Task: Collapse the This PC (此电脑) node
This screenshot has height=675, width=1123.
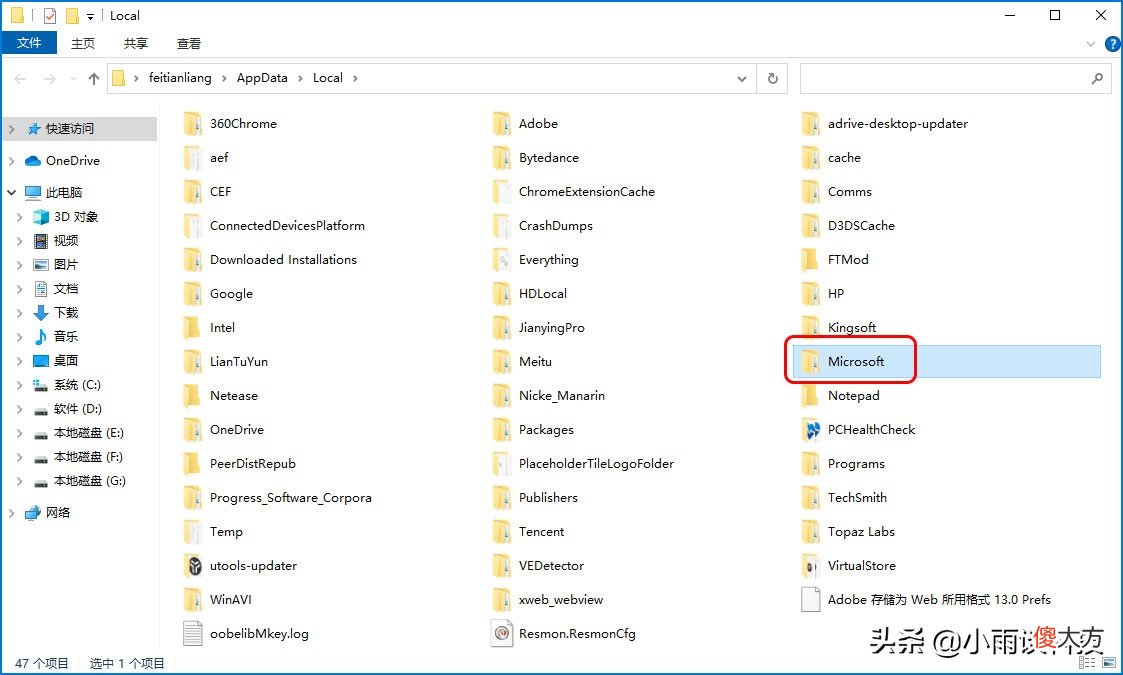Action: (11, 192)
